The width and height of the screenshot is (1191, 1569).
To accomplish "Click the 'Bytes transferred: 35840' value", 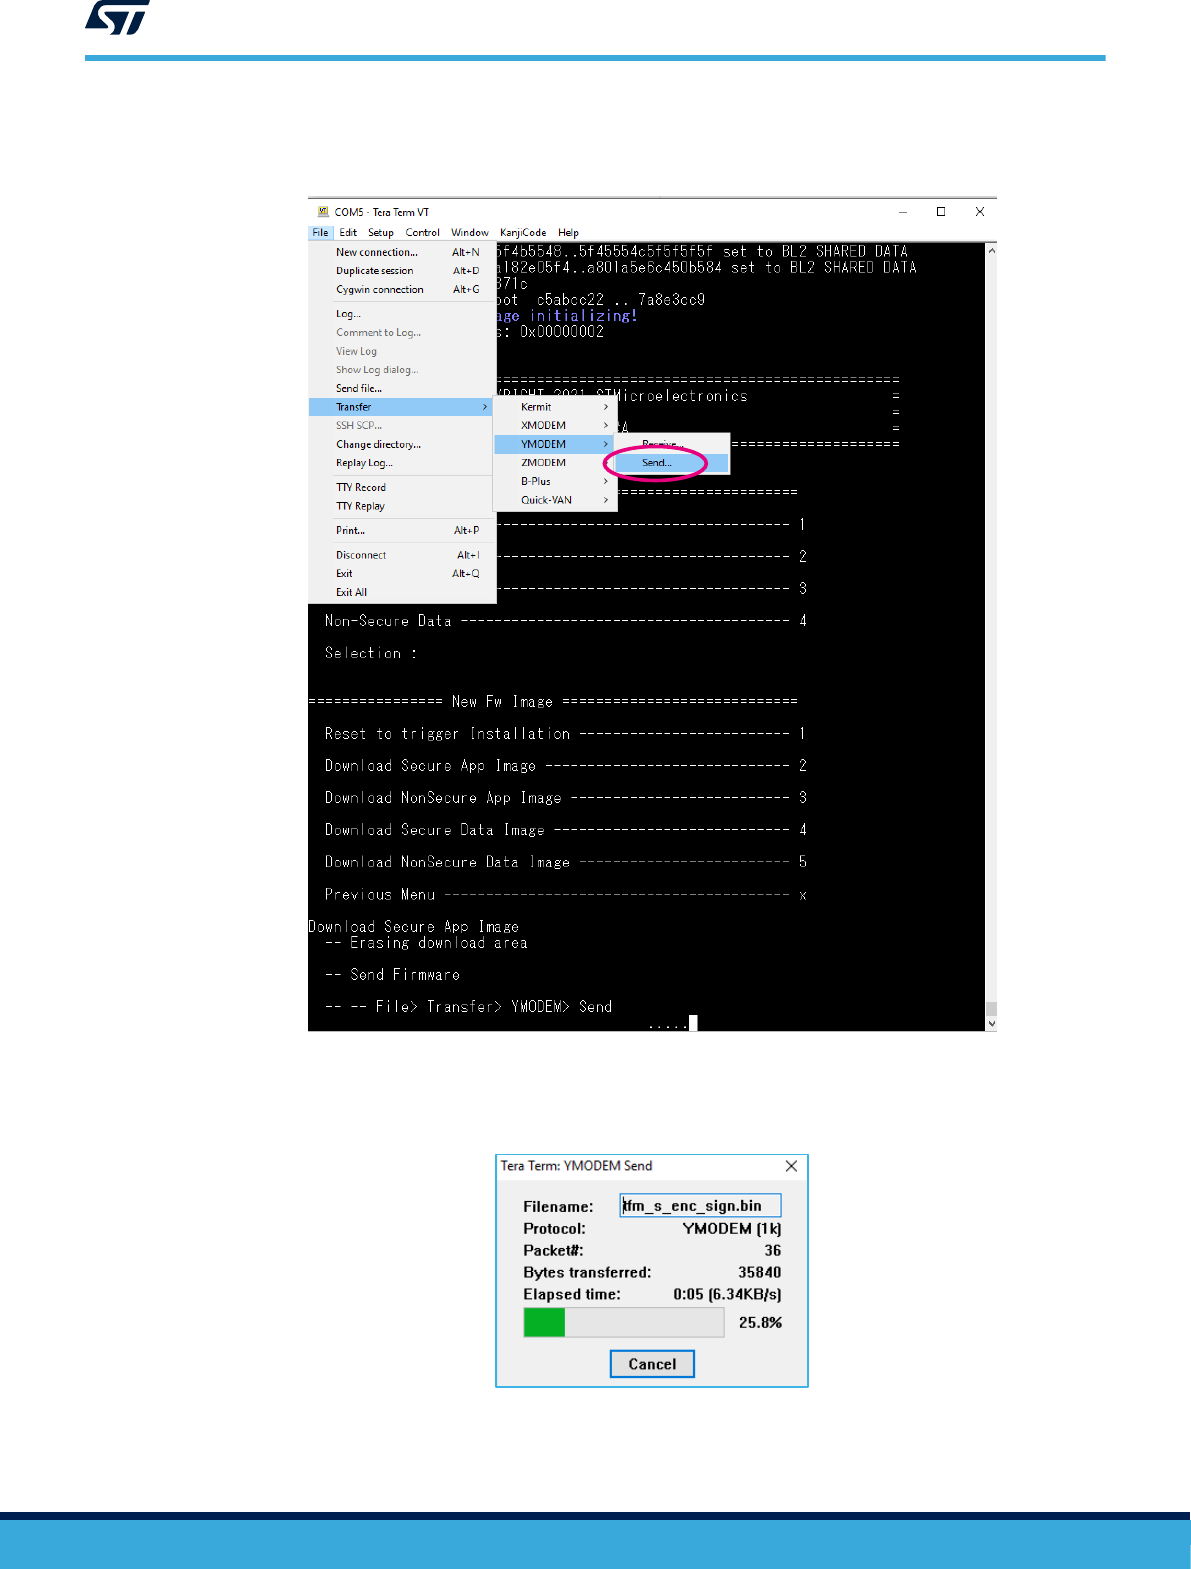I will [x=759, y=1273].
